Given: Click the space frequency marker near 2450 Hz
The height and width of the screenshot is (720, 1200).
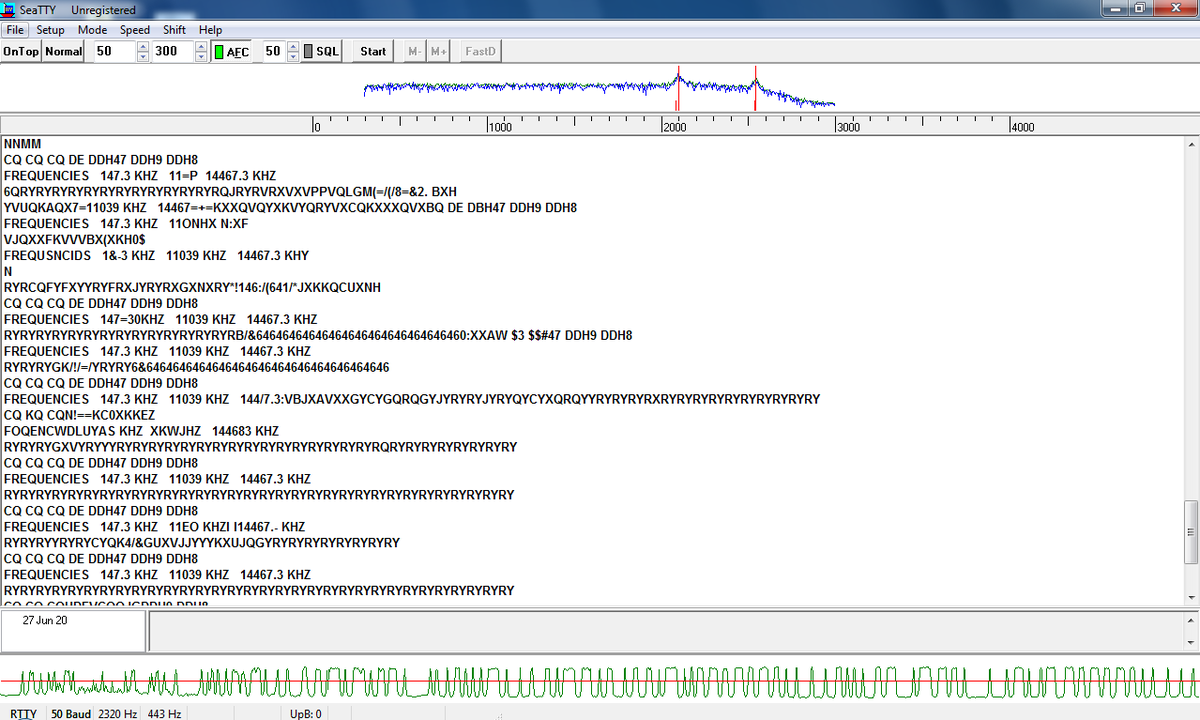Looking at the screenshot, I should [755, 88].
